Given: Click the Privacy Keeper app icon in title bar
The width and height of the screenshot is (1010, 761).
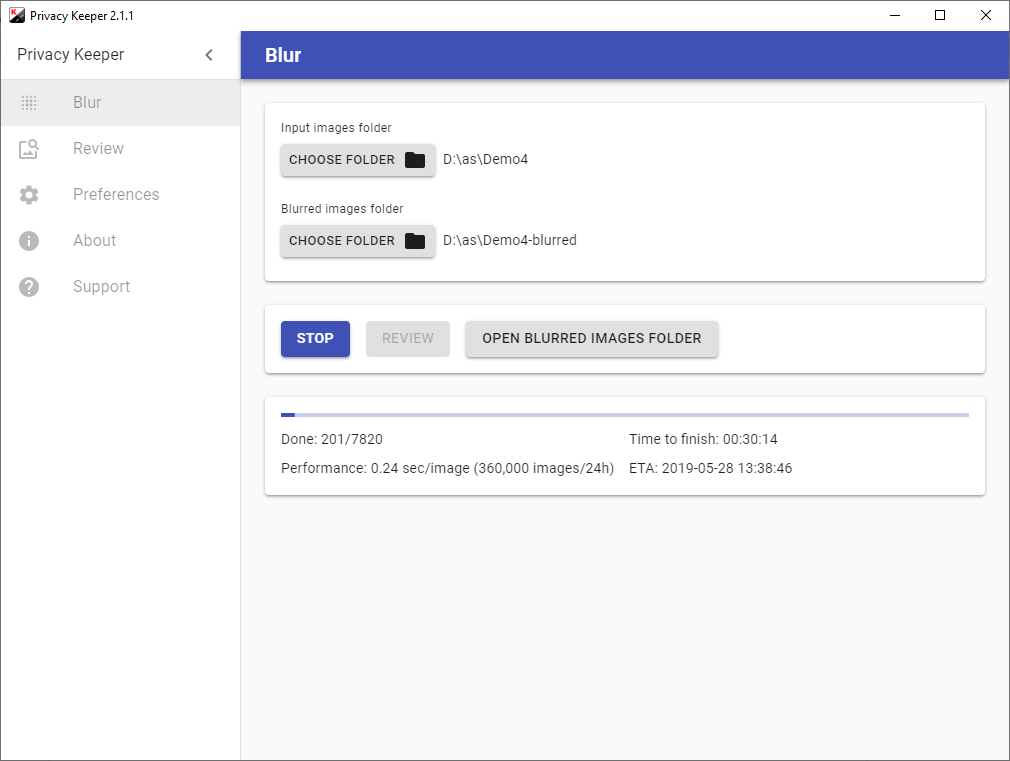Looking at the screenshot, I should point(16,15).
